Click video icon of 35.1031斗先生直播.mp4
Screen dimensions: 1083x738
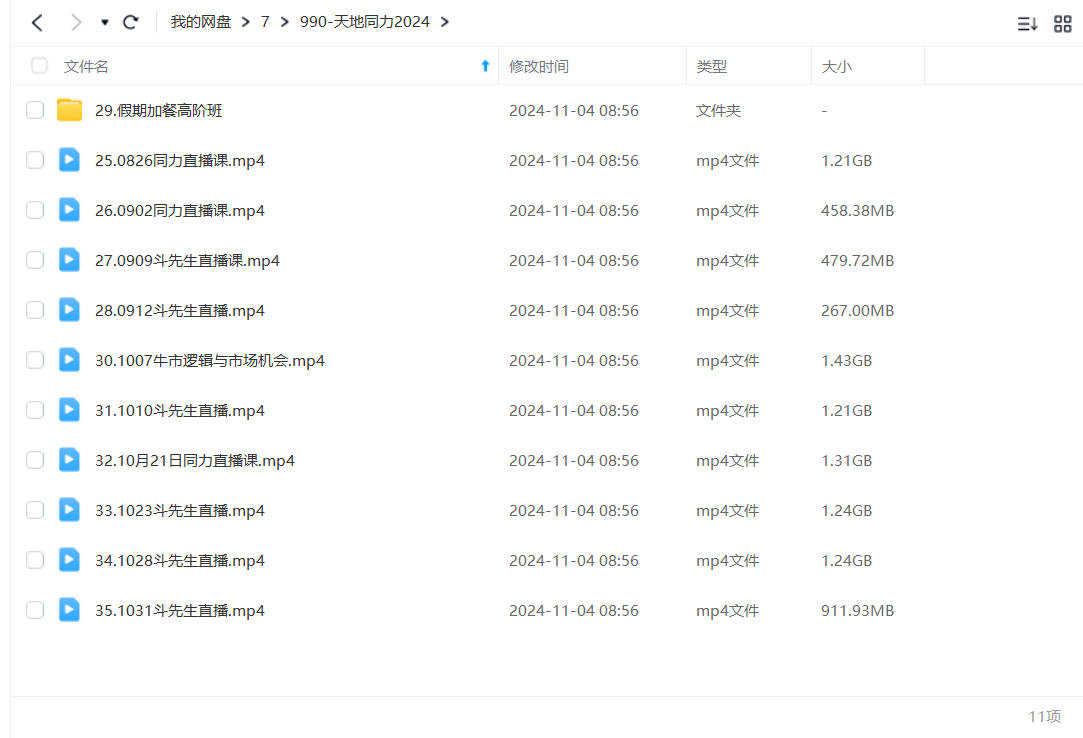click(69, 609)
